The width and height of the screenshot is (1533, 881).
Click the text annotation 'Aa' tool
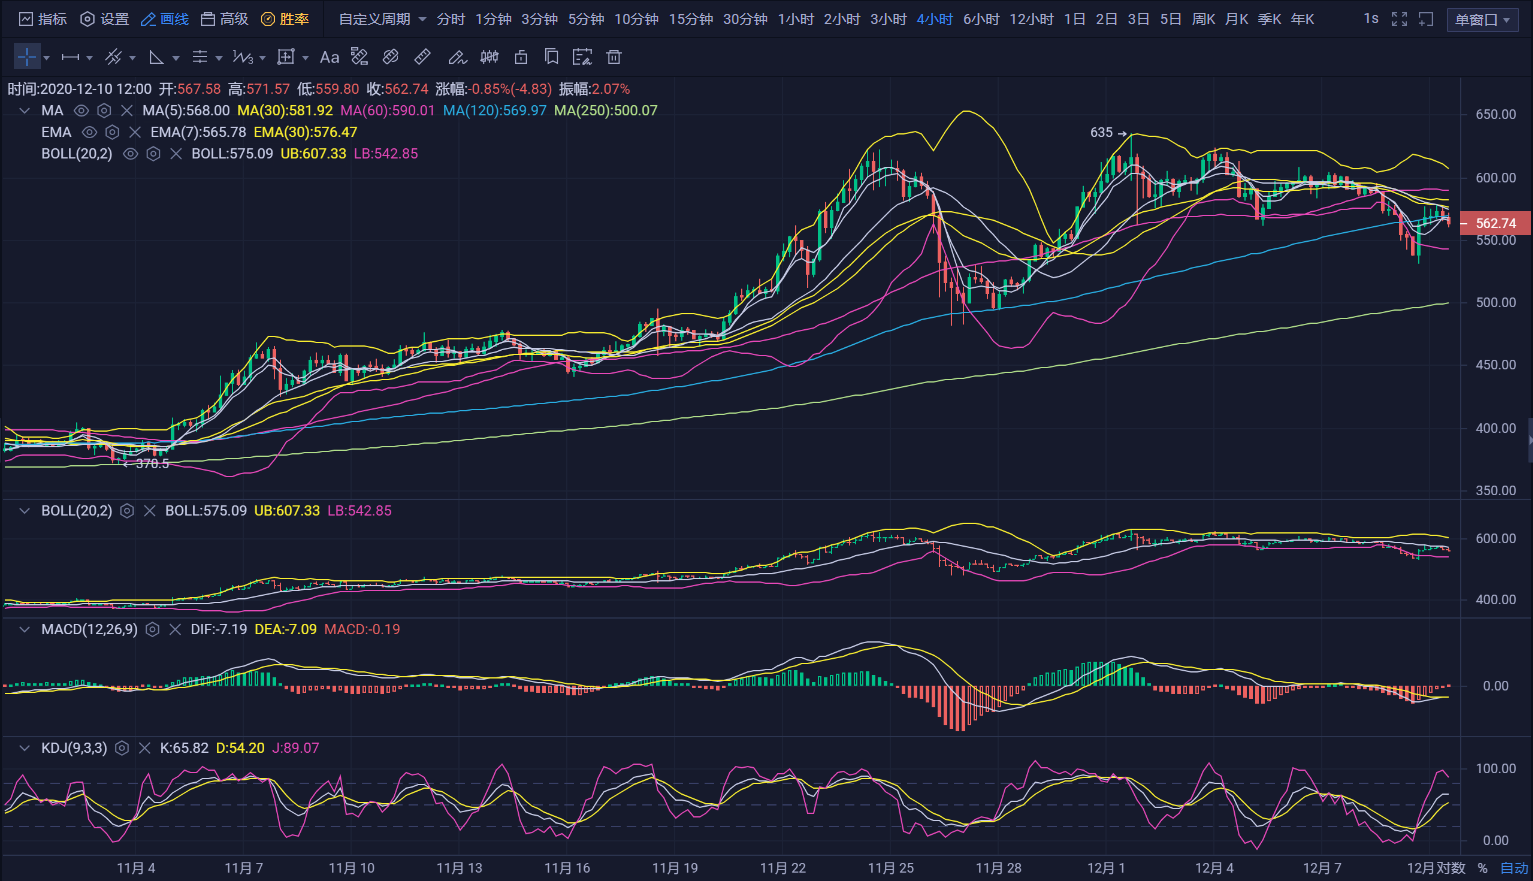pyautogui.click(x=329, y=57)
